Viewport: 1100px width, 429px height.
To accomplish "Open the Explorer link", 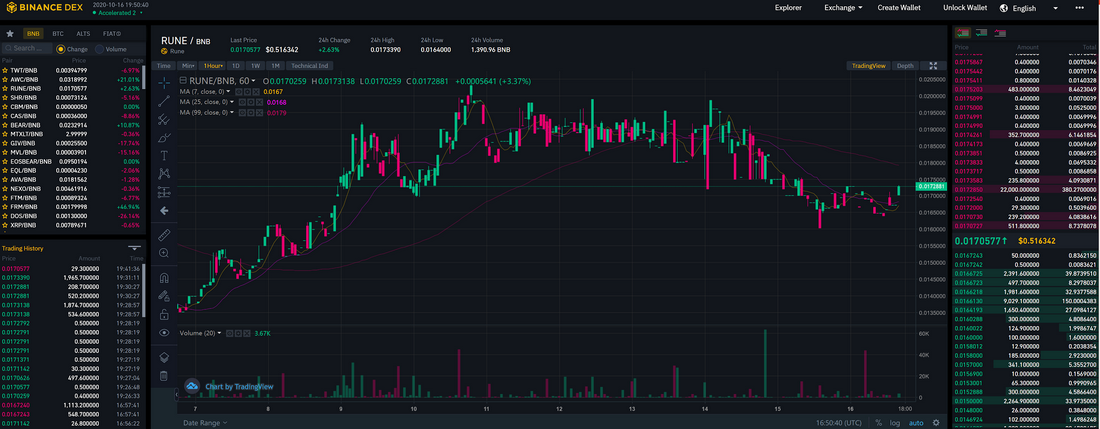I will coord(789,8).
